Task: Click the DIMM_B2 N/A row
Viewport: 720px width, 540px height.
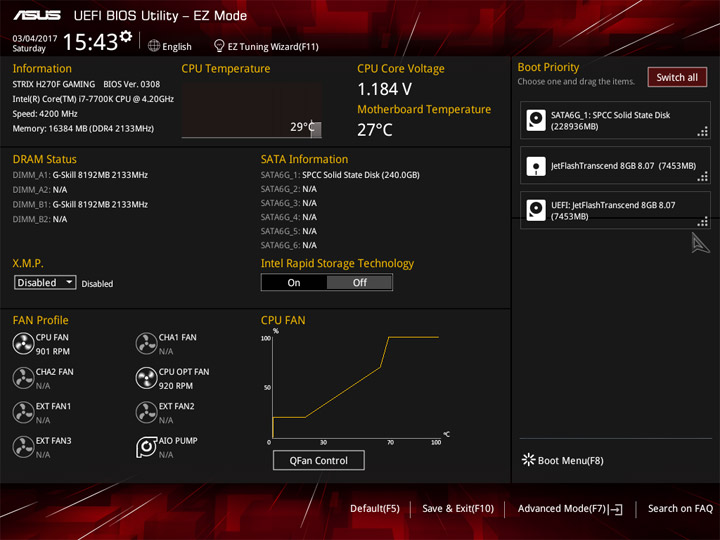Action: pos(40,219)
